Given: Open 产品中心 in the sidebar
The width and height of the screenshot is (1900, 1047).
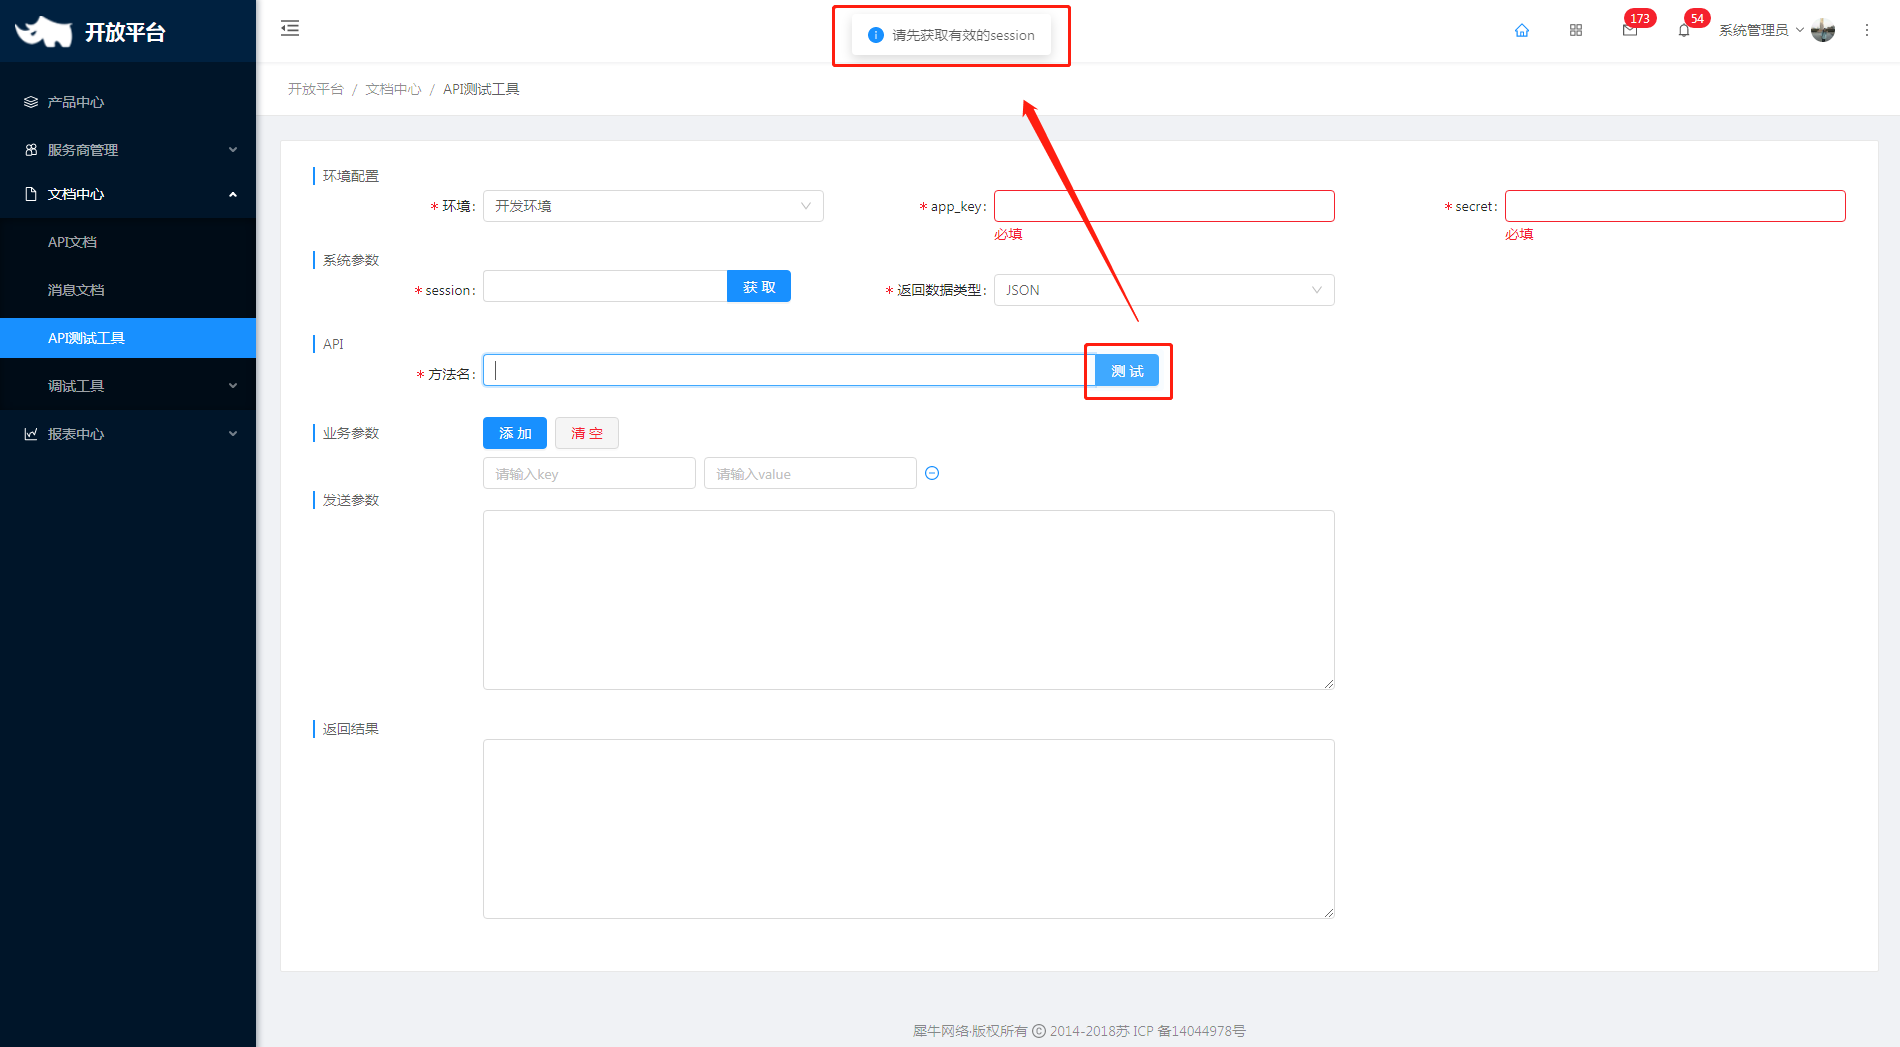Looking at the screenshot, I should 128,102.
